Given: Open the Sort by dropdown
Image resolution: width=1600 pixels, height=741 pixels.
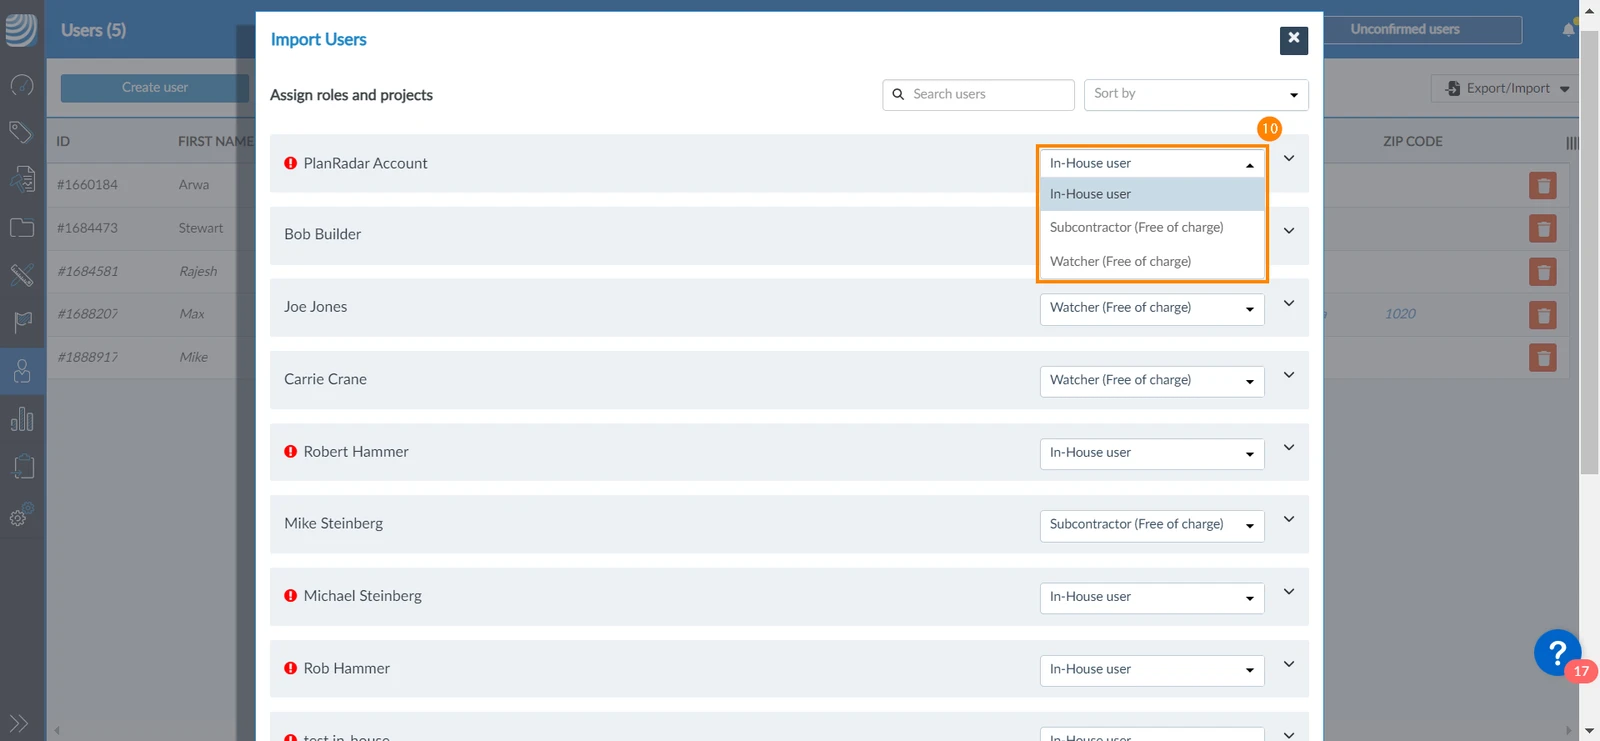Looking at the screenshot, I should click(x=1196, y=94).
